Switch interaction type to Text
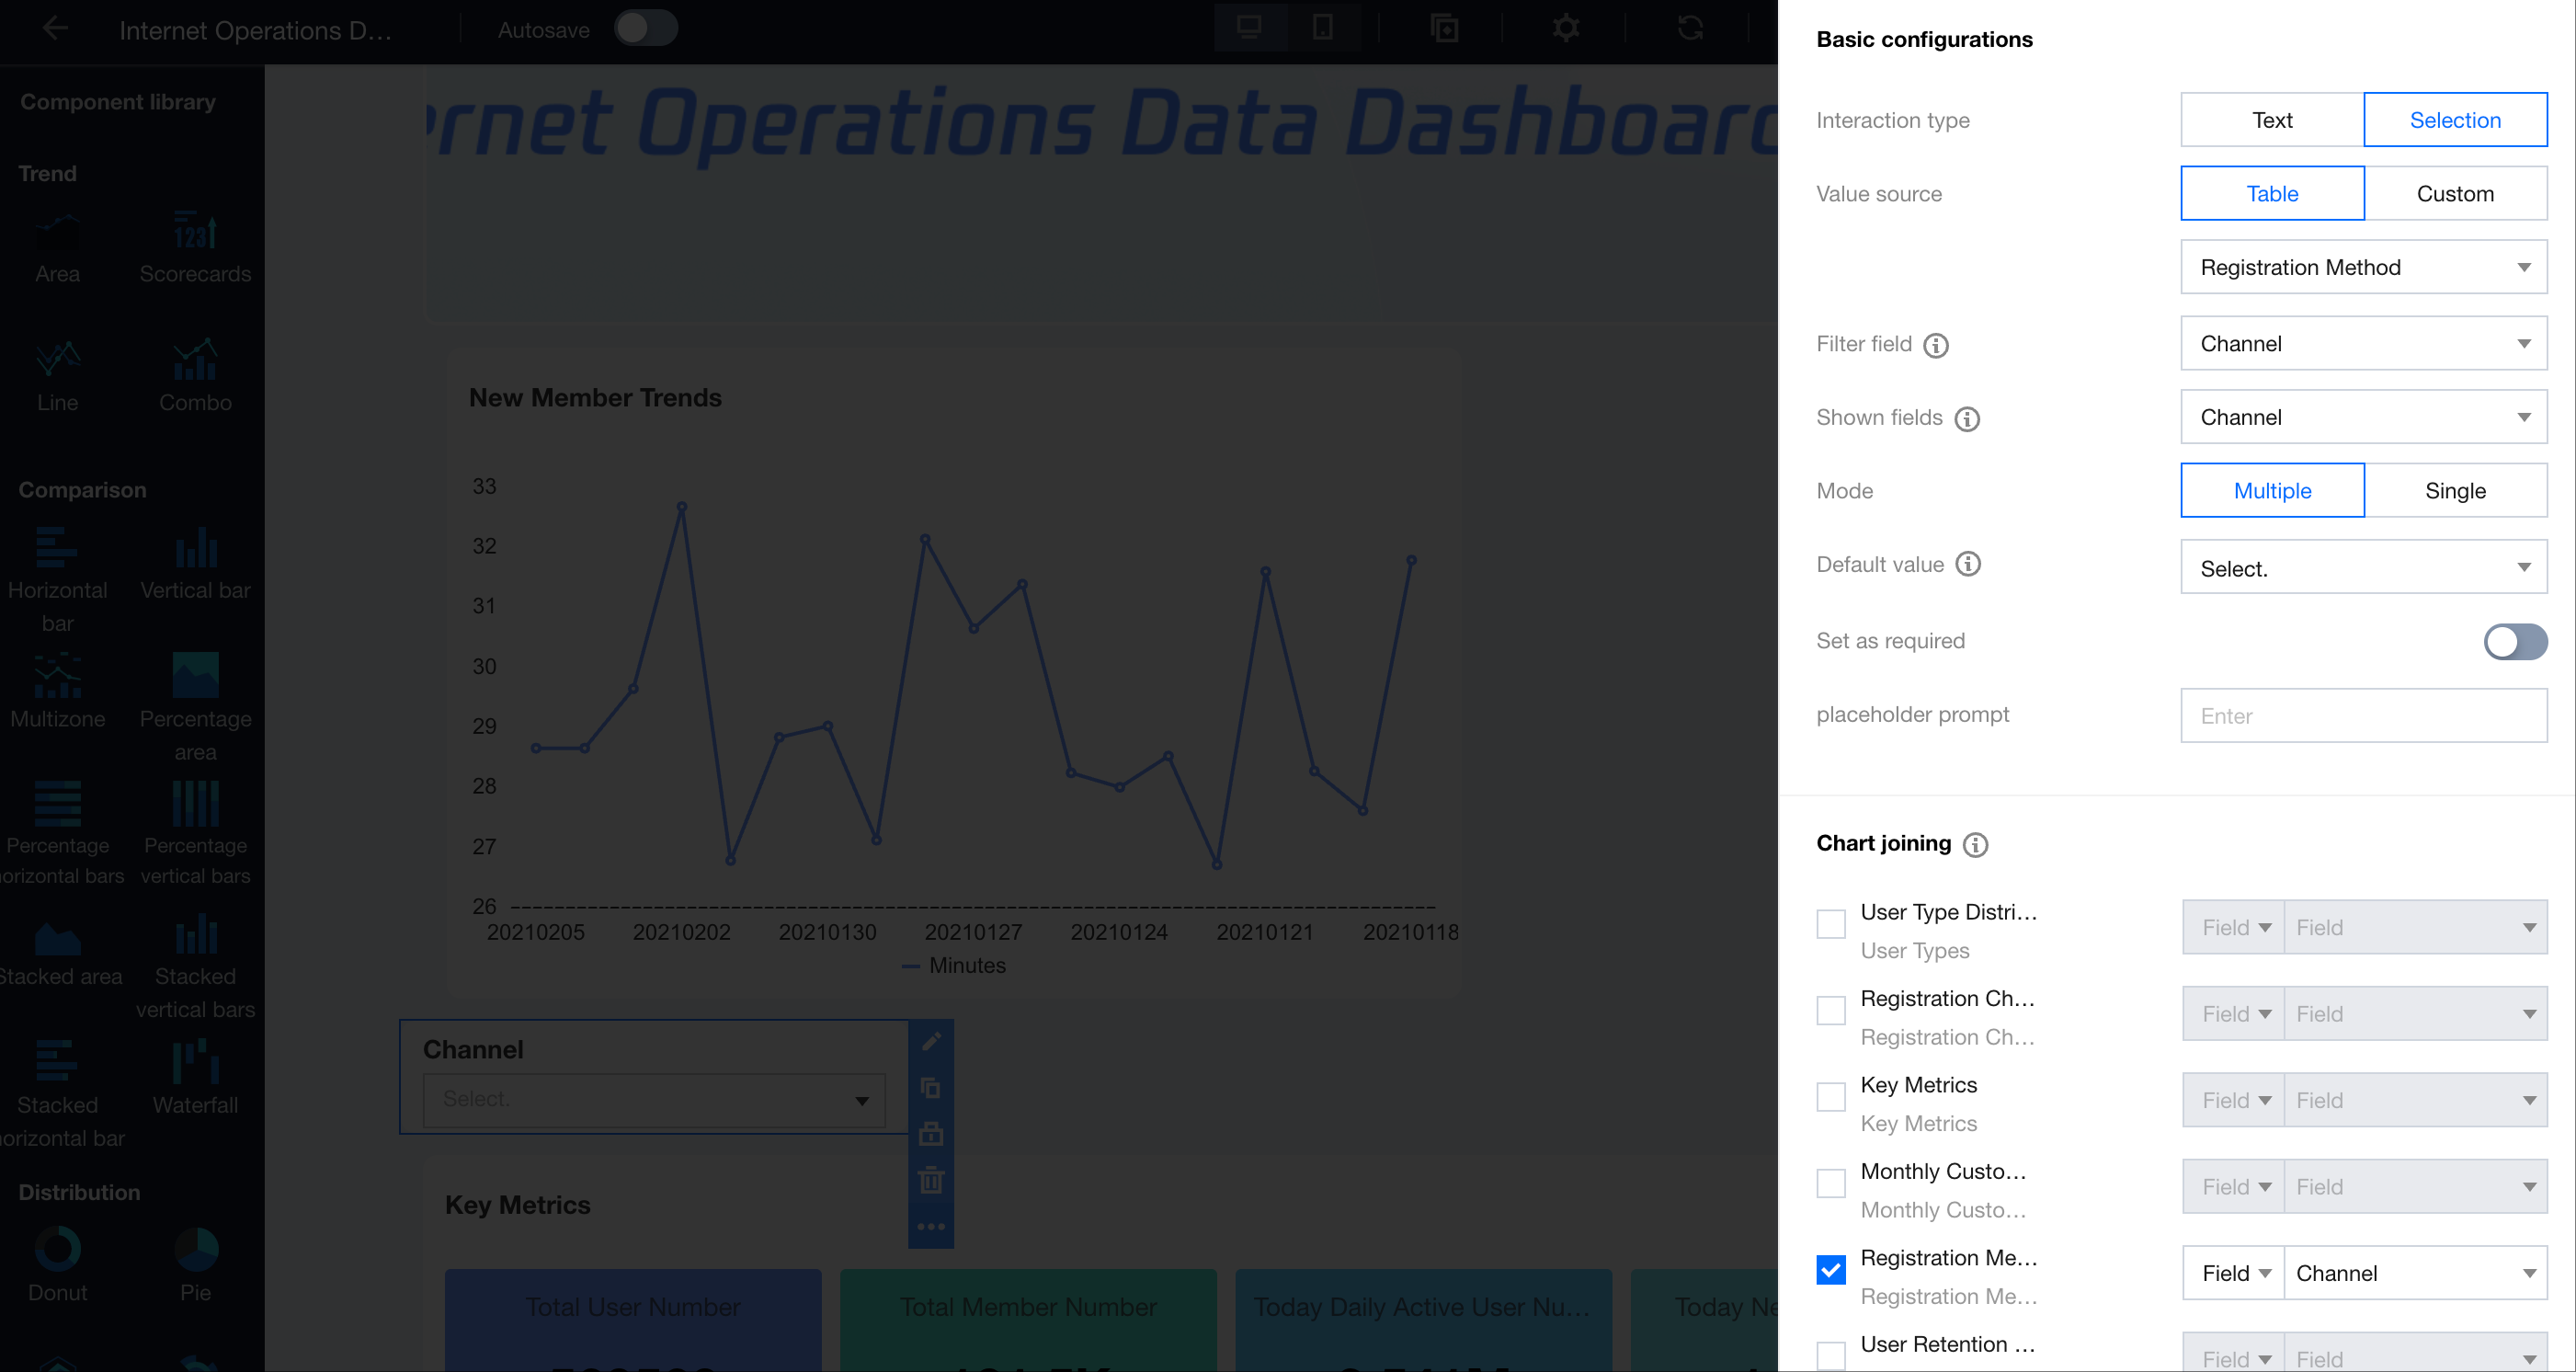 click(x=2271, y=120)
